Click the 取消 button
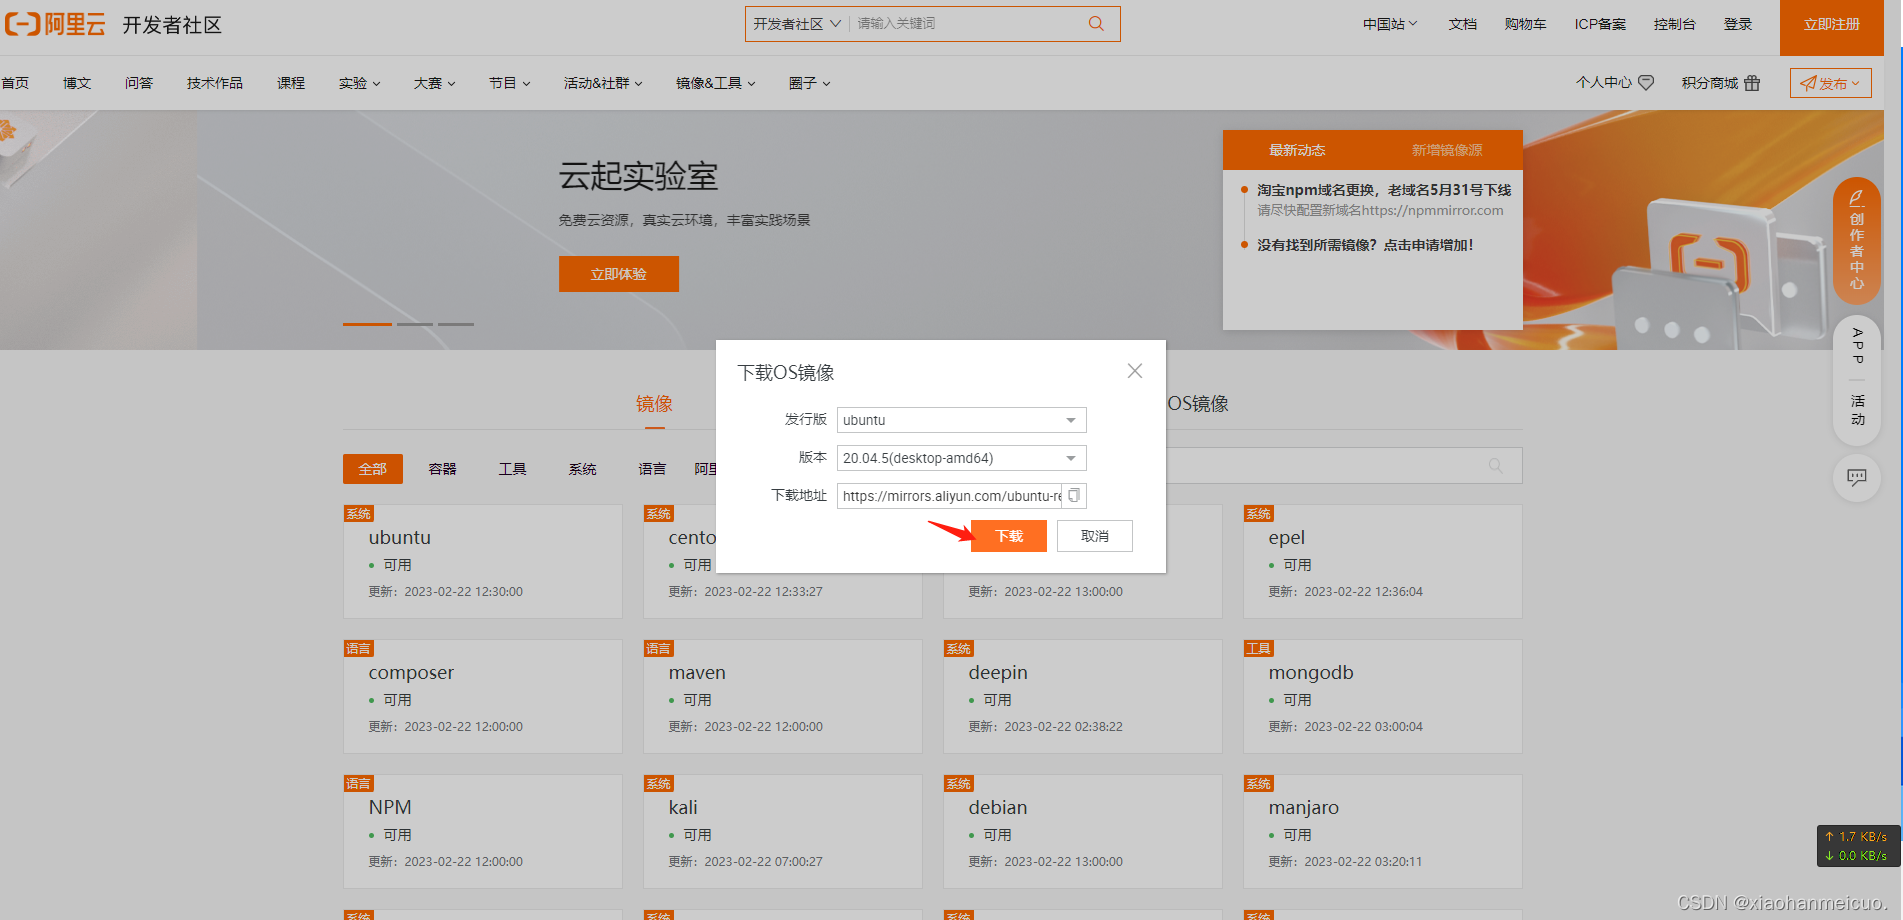 1095,536
